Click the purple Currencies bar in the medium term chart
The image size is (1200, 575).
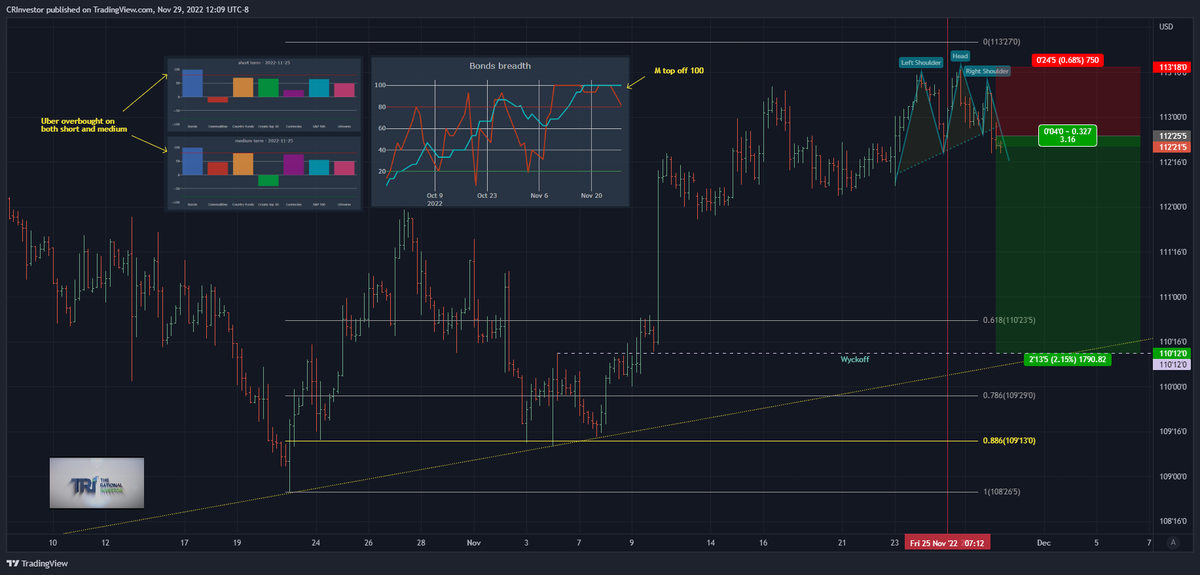click(294, 165)
